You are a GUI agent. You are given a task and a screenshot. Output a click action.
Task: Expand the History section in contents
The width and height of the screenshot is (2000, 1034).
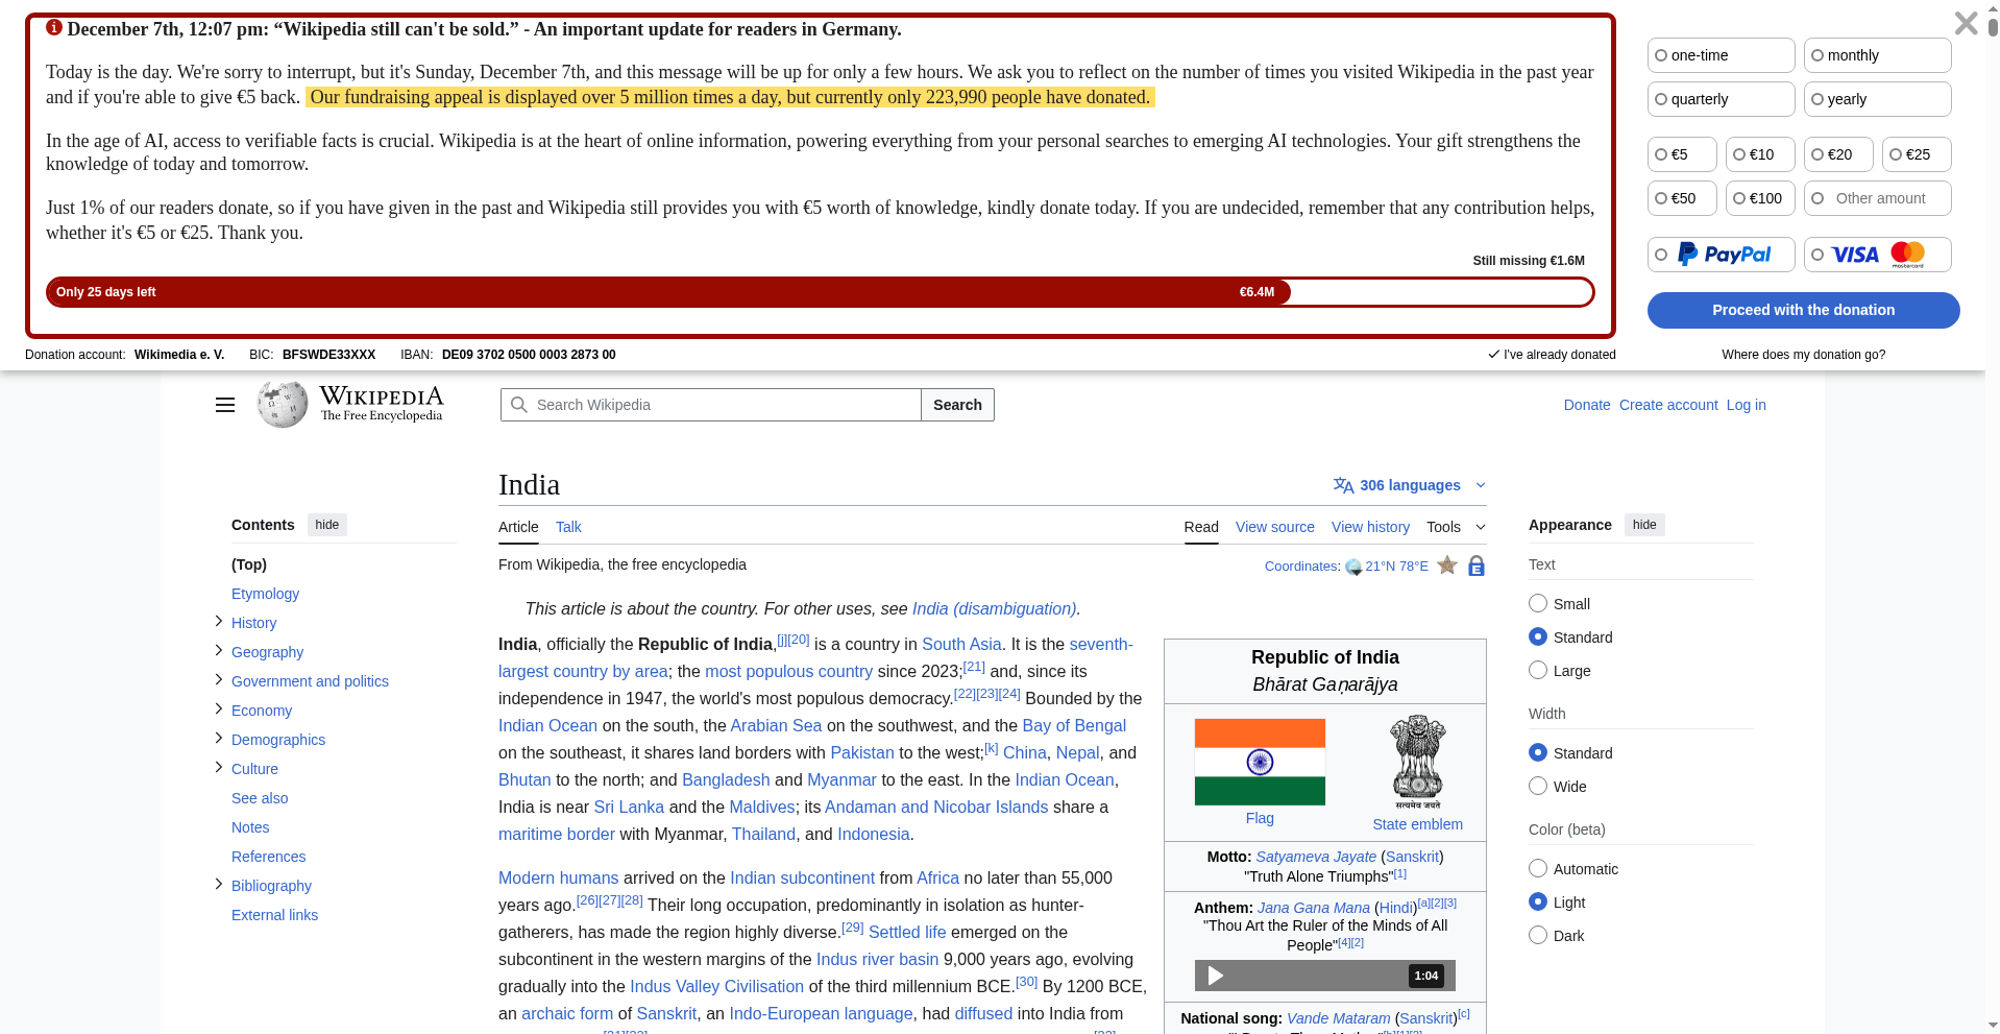(219, 622)
